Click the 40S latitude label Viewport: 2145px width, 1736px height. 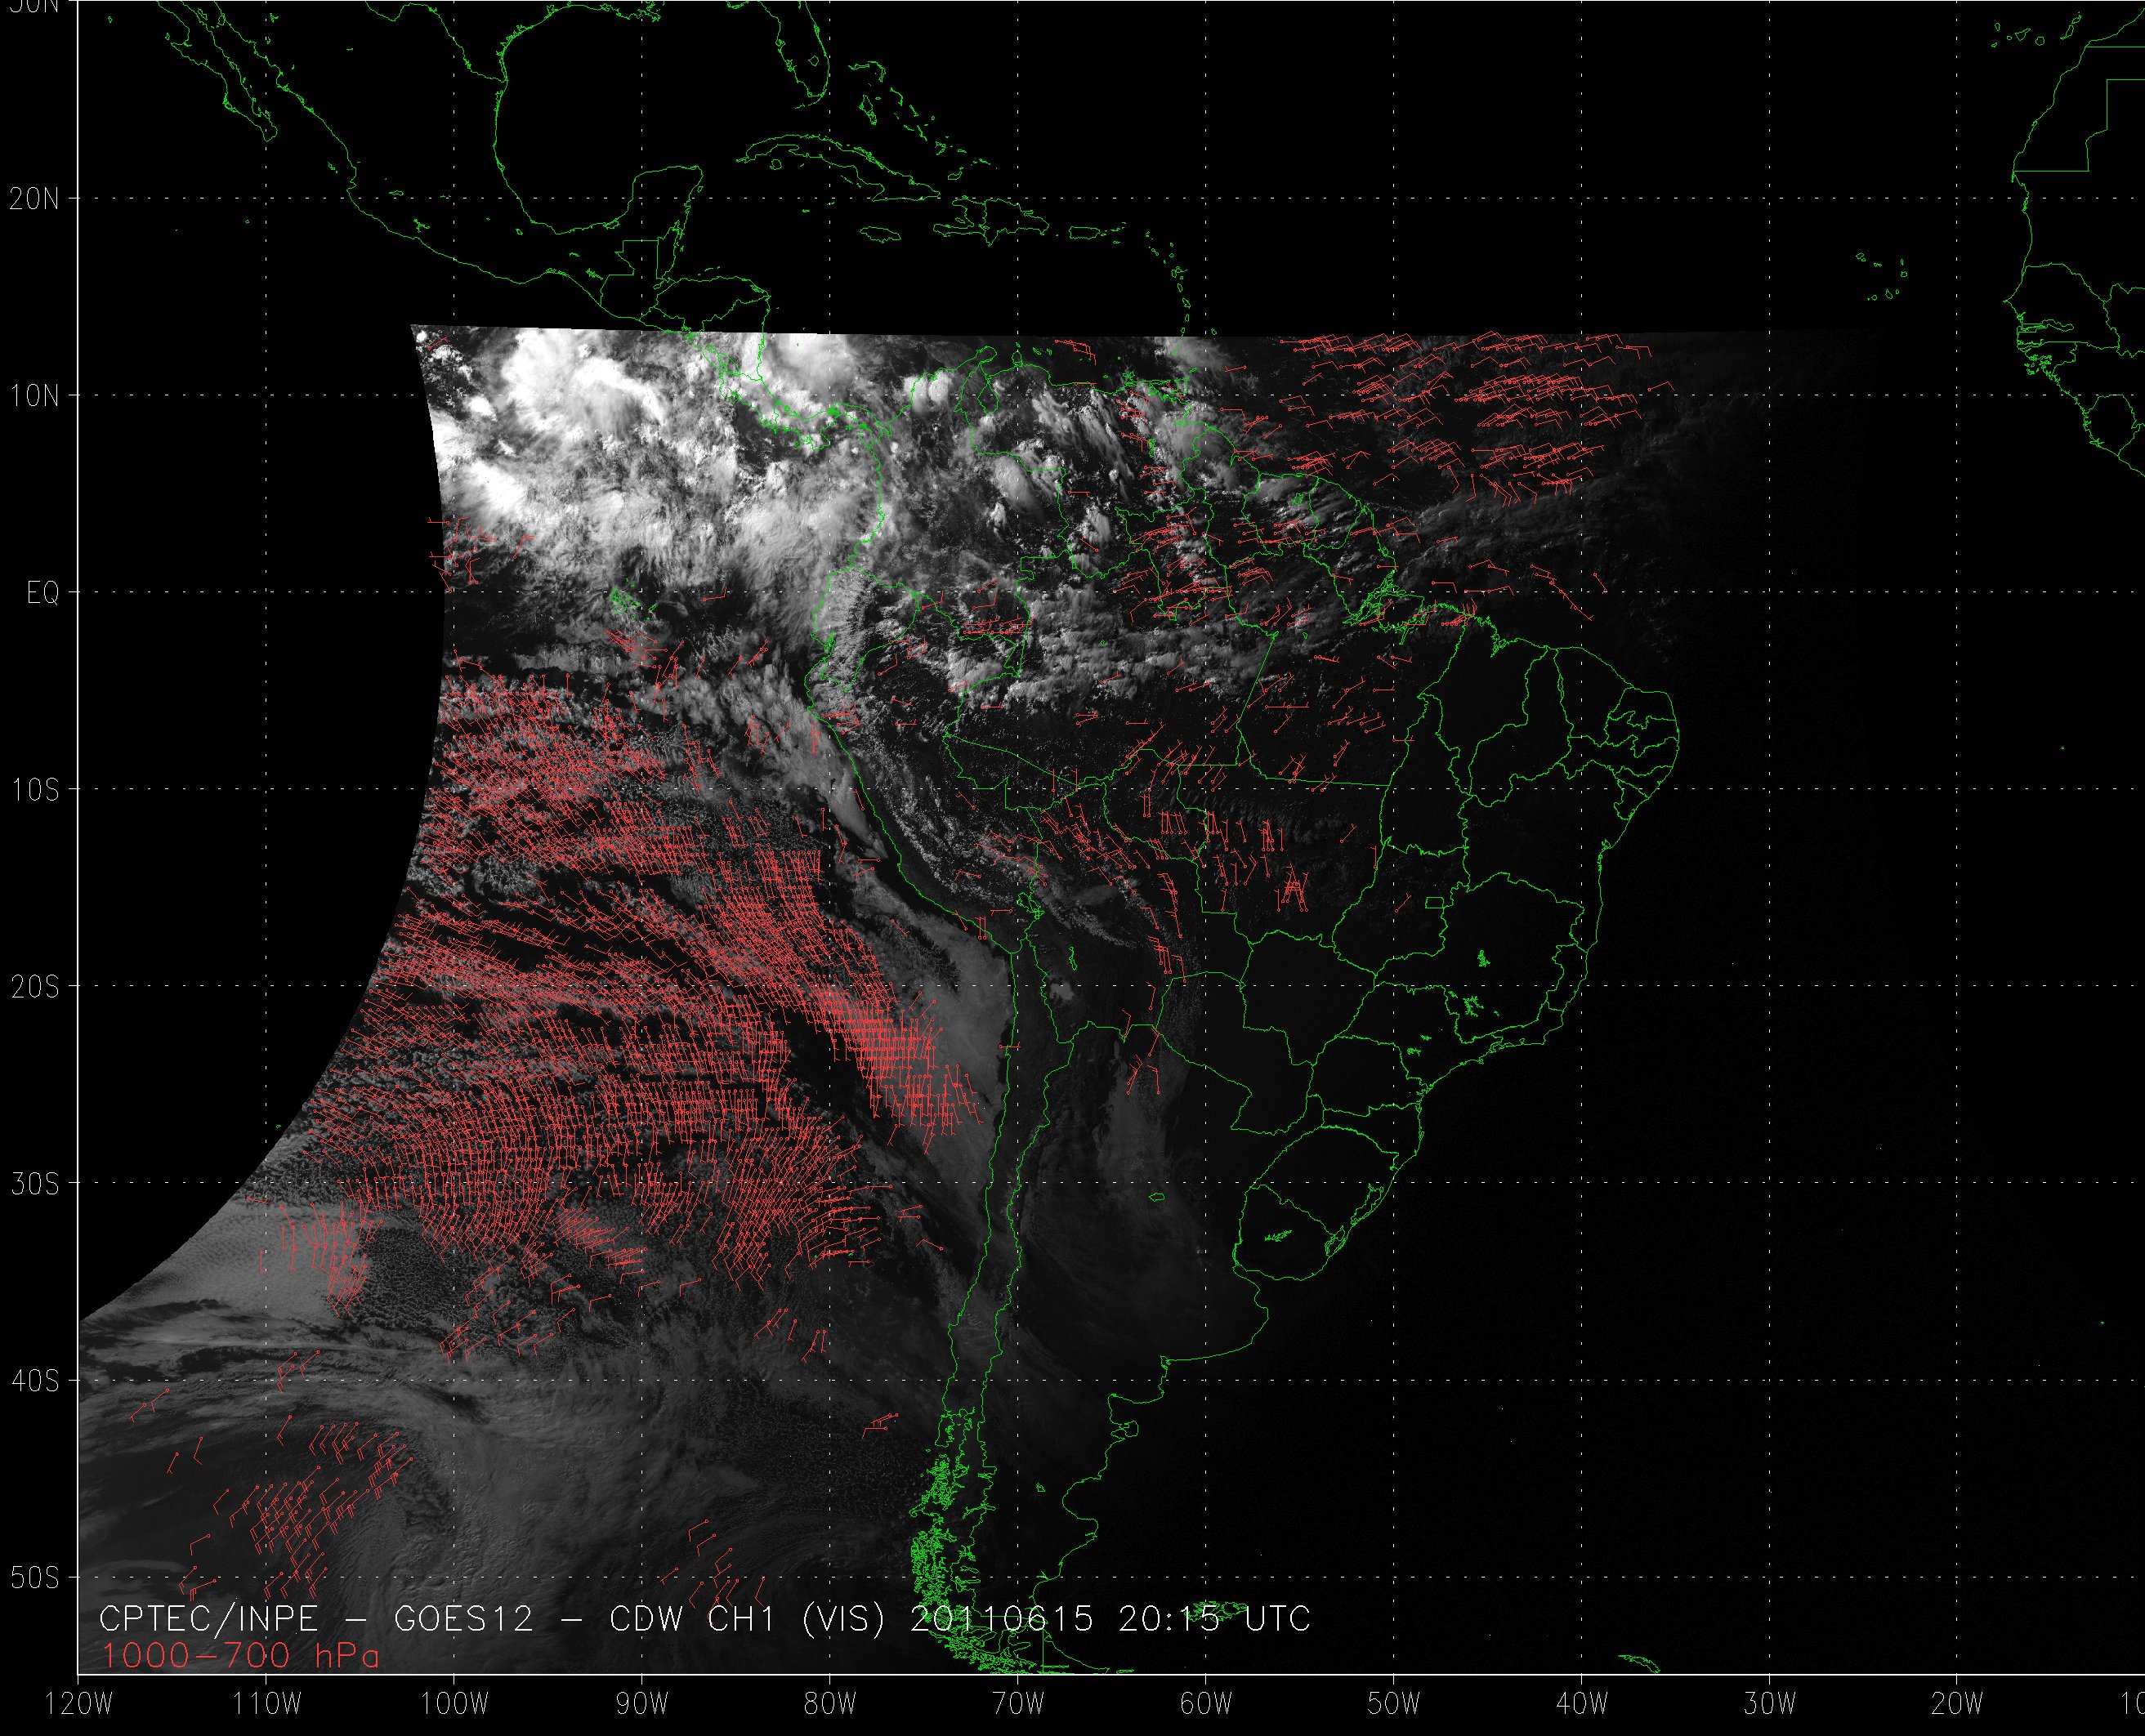click(x=35, y=1381)
